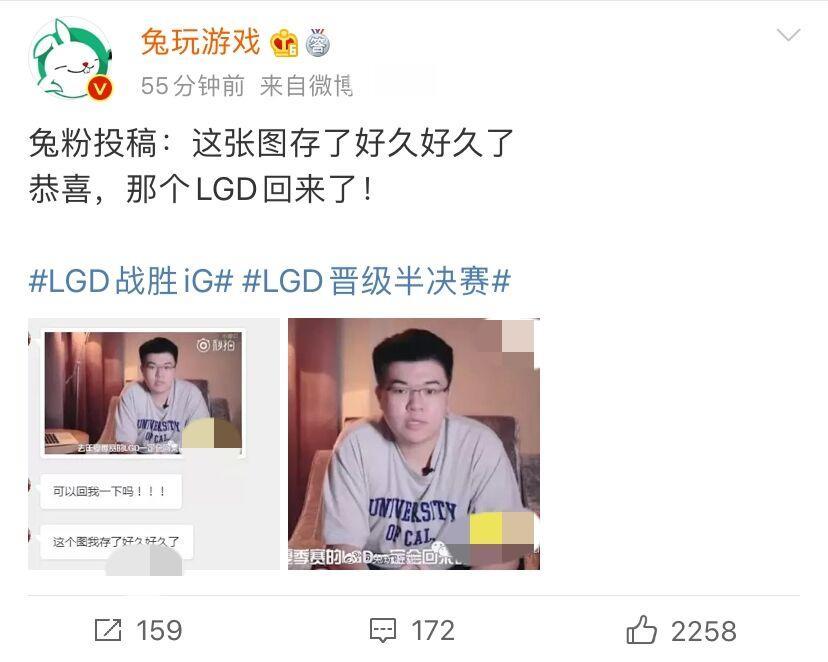Like the post with thumbs-up icon
This screenshot has height=662, width=828.
click(642, 629)
